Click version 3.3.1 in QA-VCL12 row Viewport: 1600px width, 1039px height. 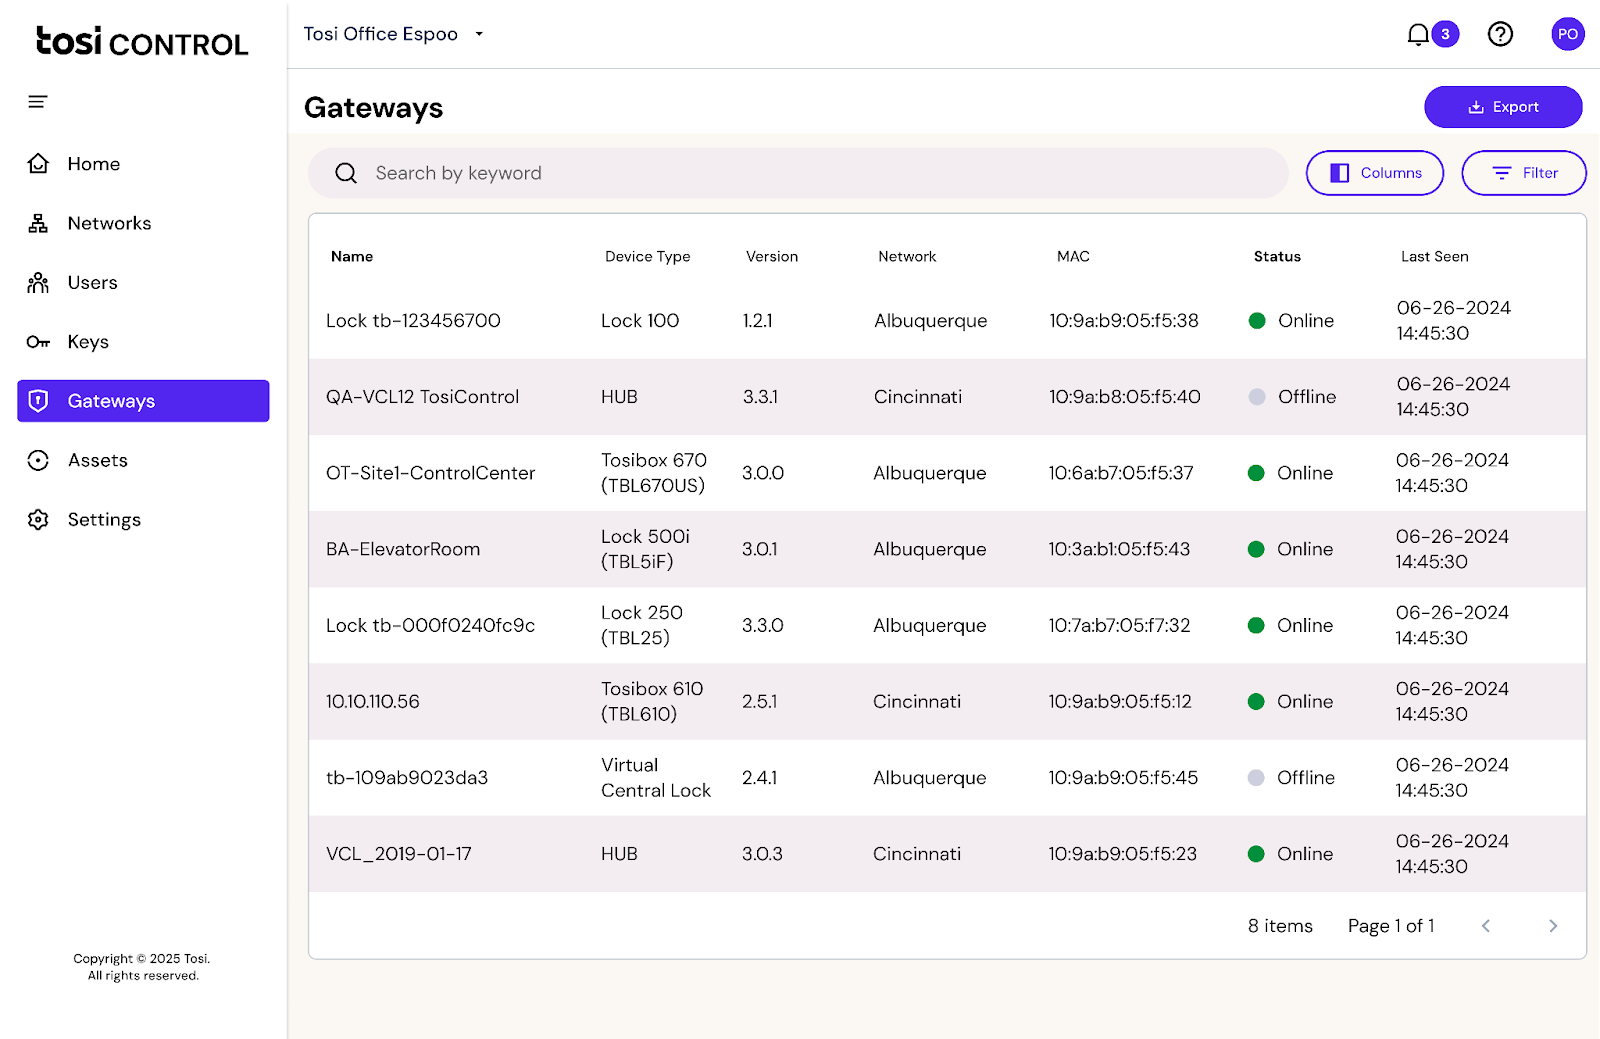760,397
